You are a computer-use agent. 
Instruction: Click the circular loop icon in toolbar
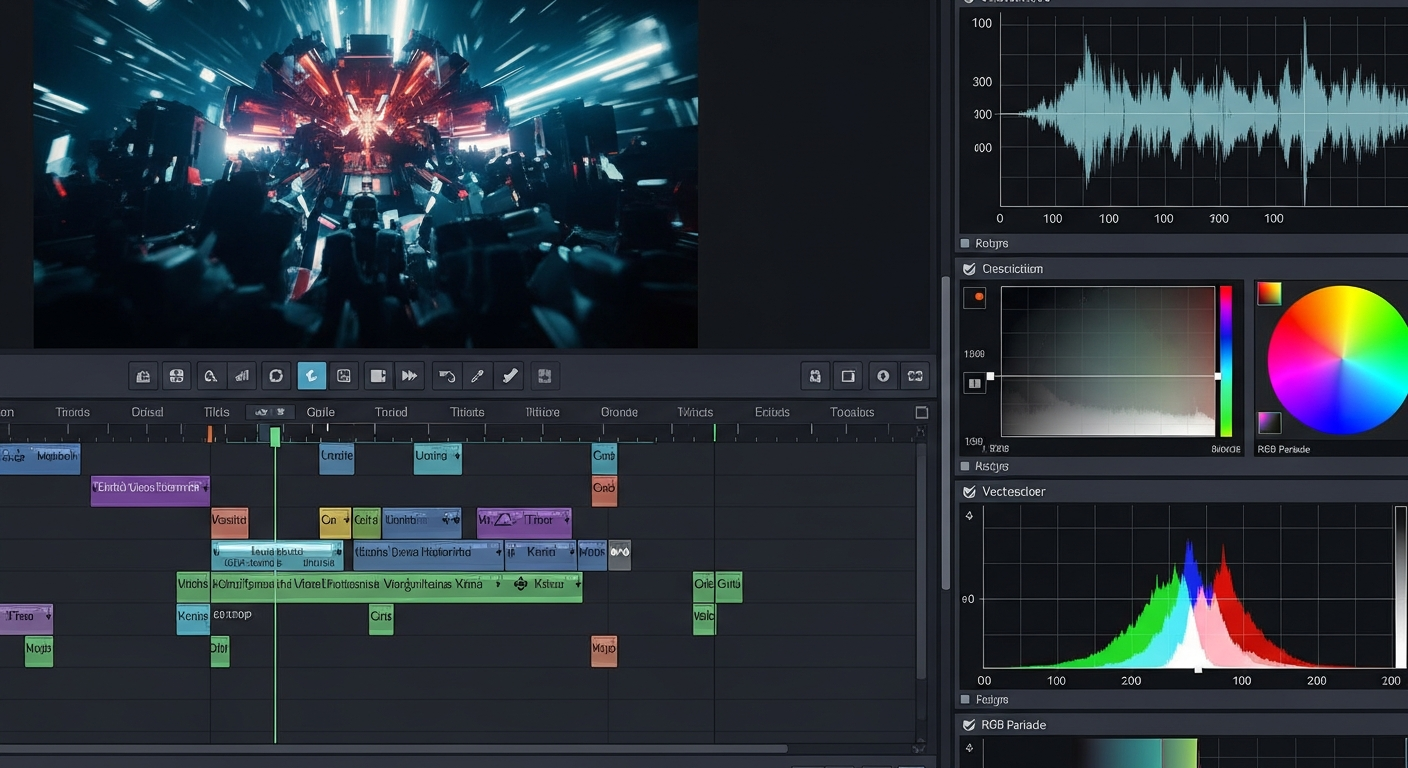click(x=276, y=376)
